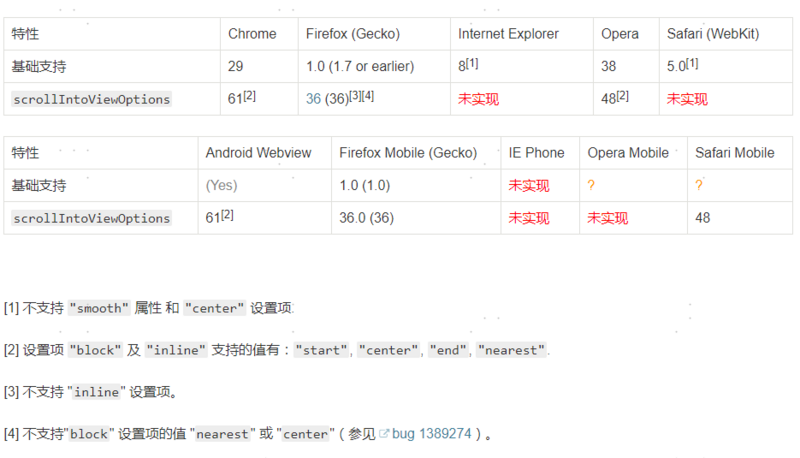Click footnote [1] beside Internet Explorer 8
This screenshot has height=458, width=800.
471,63
